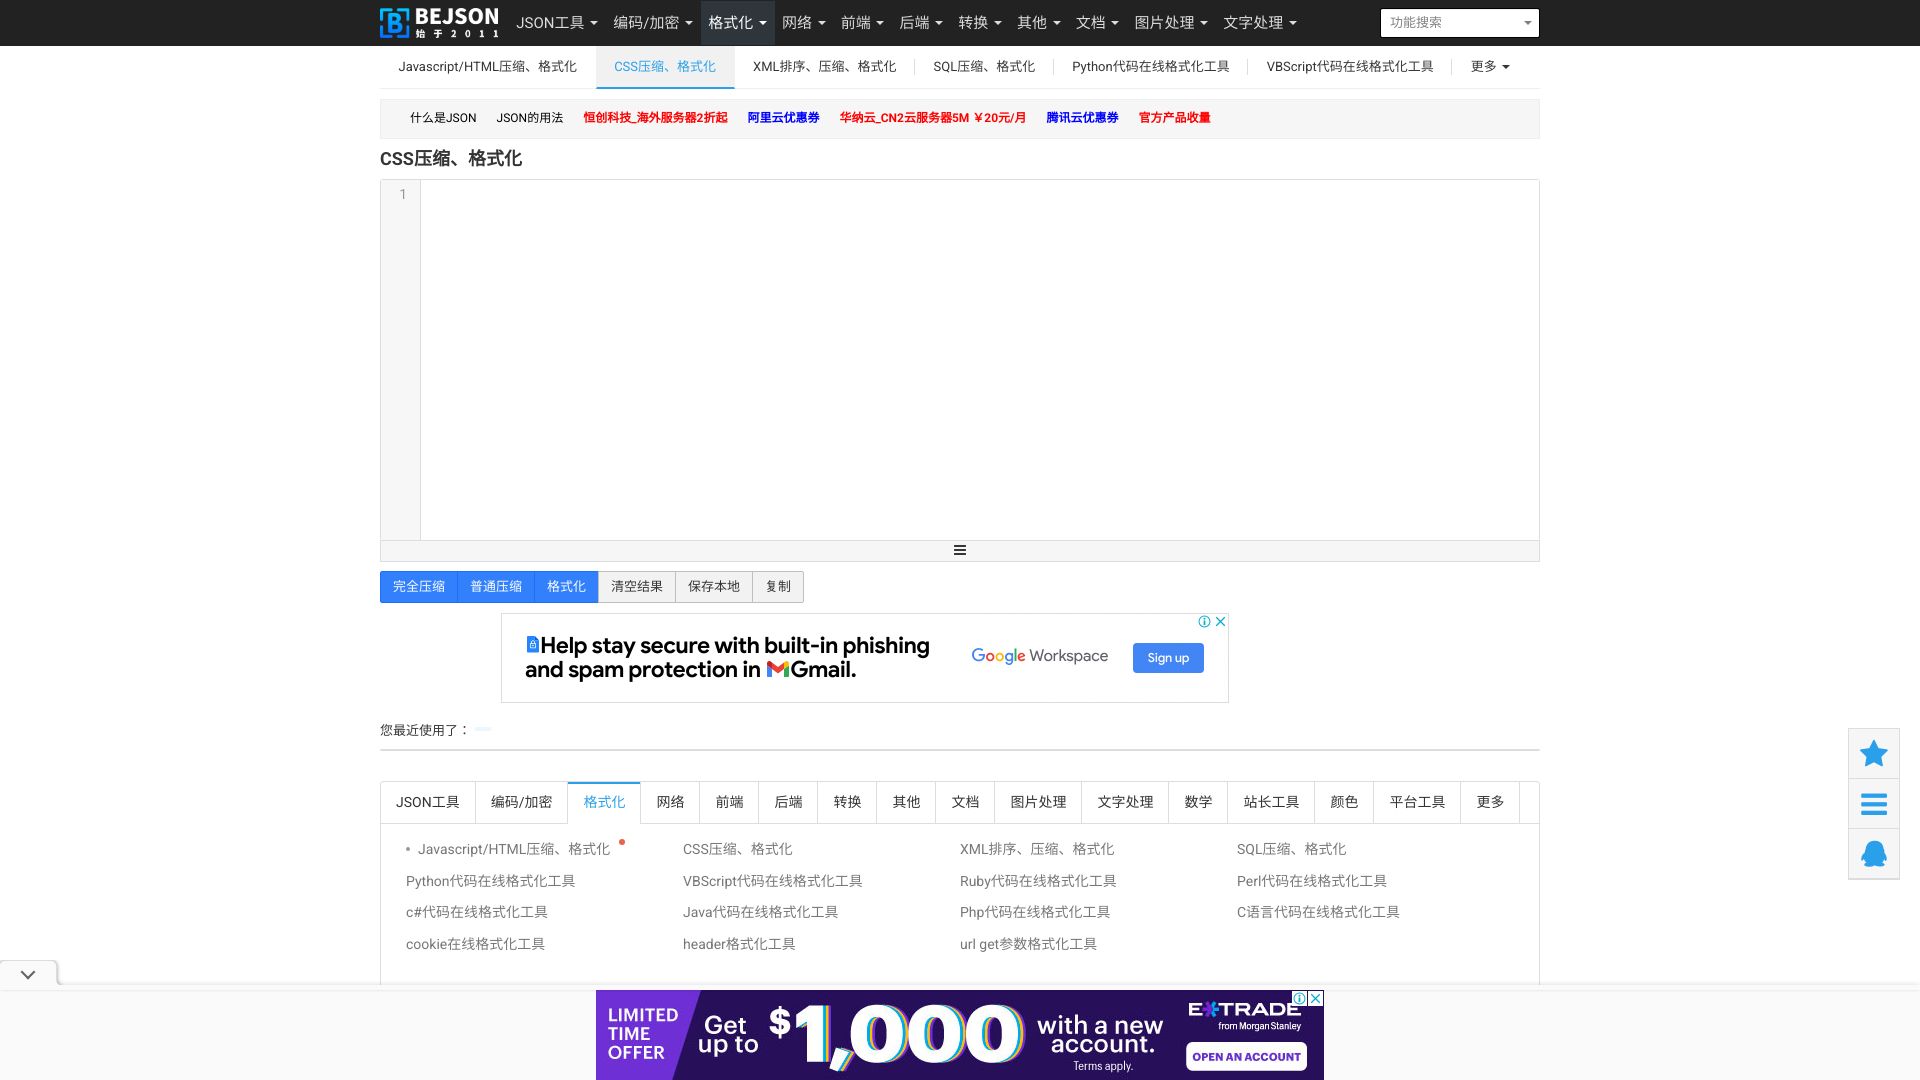The width and height of the screenshot is (1920, 1080).
Task: Open c#代码在线格式化工具 link
Action: (x=477, y=912)
